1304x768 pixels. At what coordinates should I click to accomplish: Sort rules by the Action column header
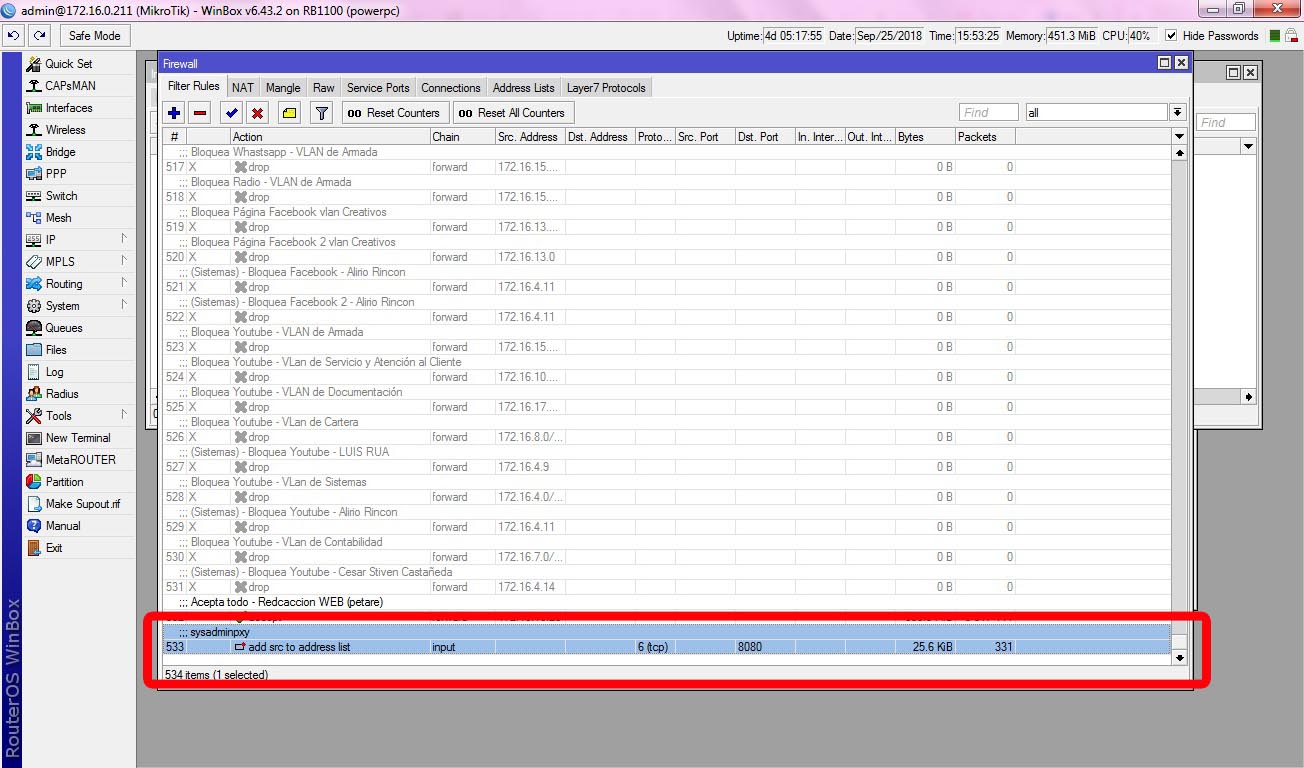click(330, 137)
